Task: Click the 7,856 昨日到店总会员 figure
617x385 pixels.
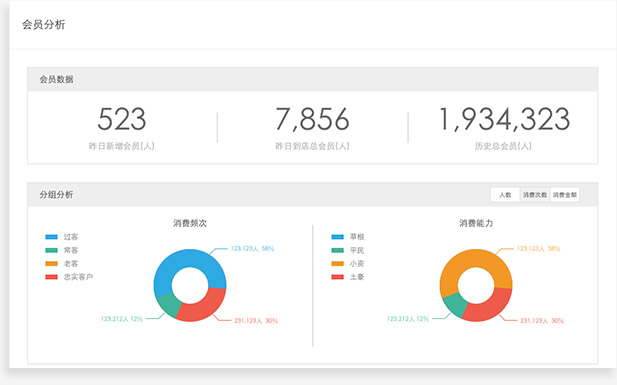Action: point(312,119)
